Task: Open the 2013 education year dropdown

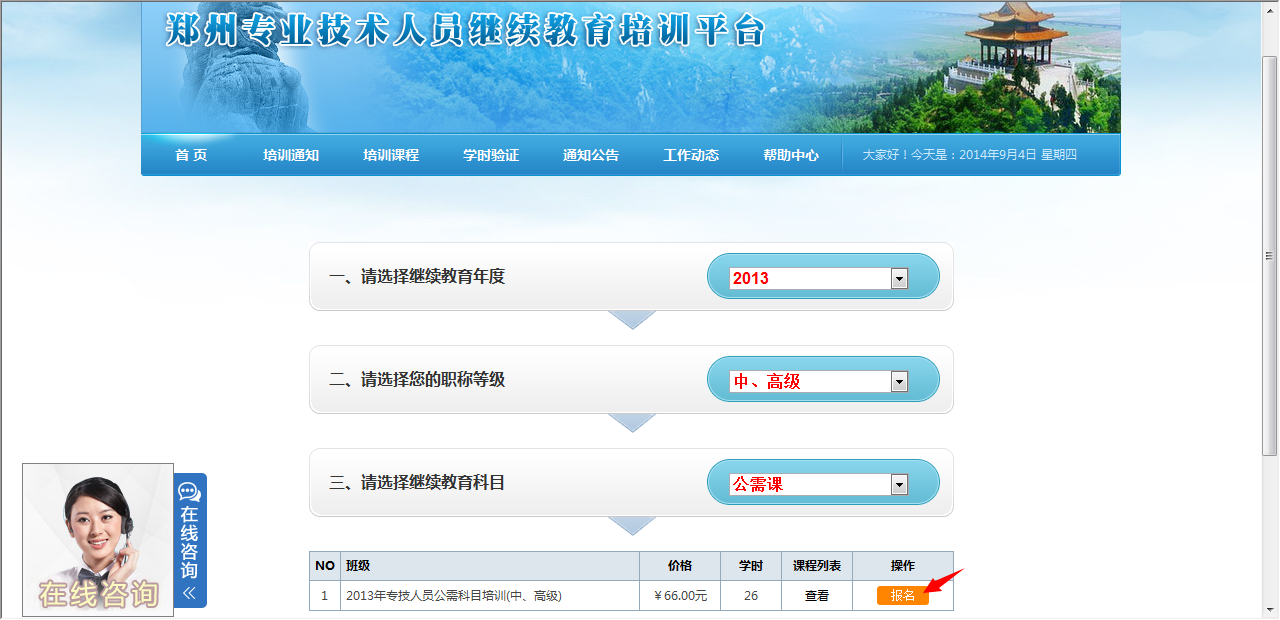Action: coord(899,278)
